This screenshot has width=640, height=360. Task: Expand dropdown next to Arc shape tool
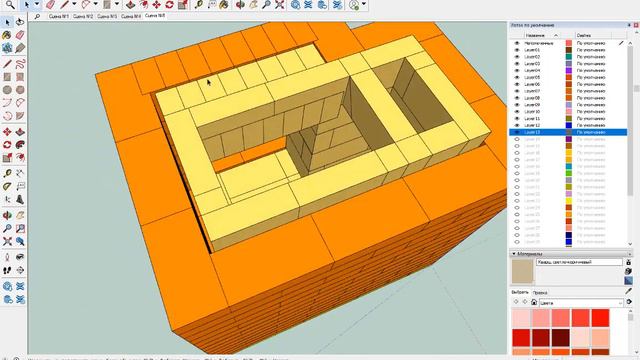(96, 4)
